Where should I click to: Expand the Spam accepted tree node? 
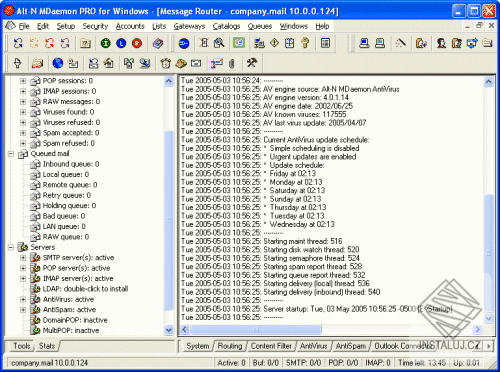[x=23, y=133]
